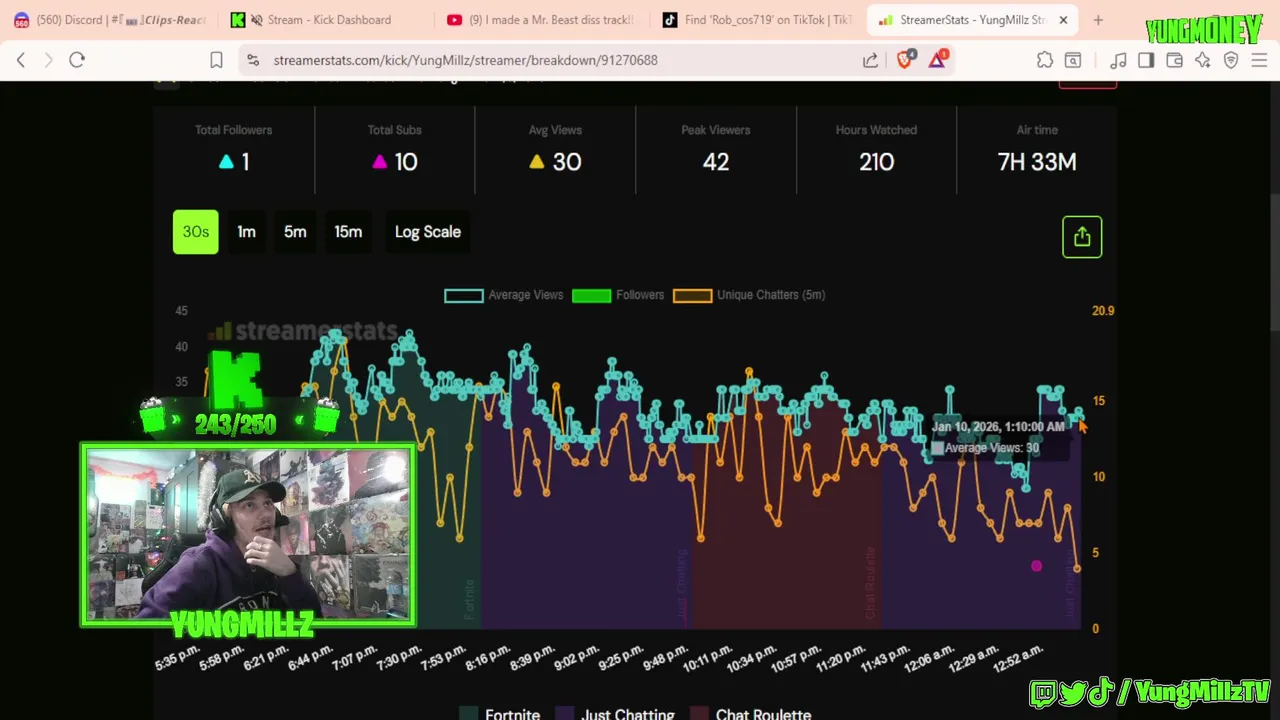Open Brave Rewards triangle icon
Viewport: 1280px width, 720px height.
pos(937,59)
